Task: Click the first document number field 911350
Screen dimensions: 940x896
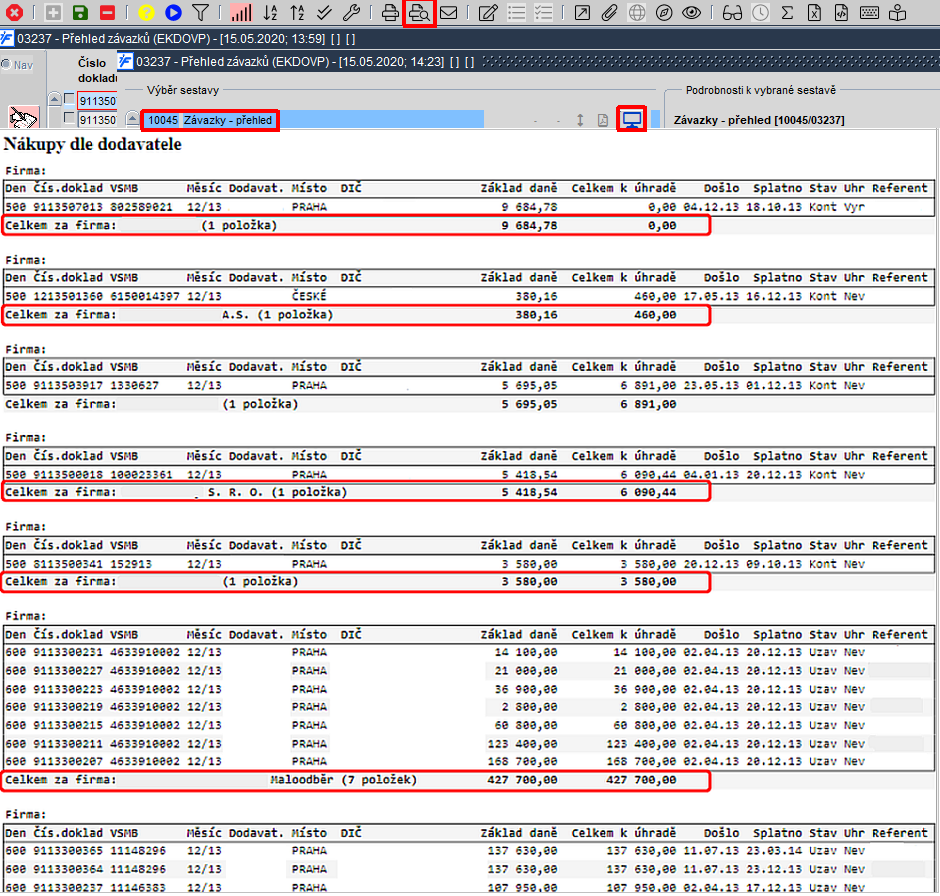Action: pyautogui.click(x=97, y=101)
